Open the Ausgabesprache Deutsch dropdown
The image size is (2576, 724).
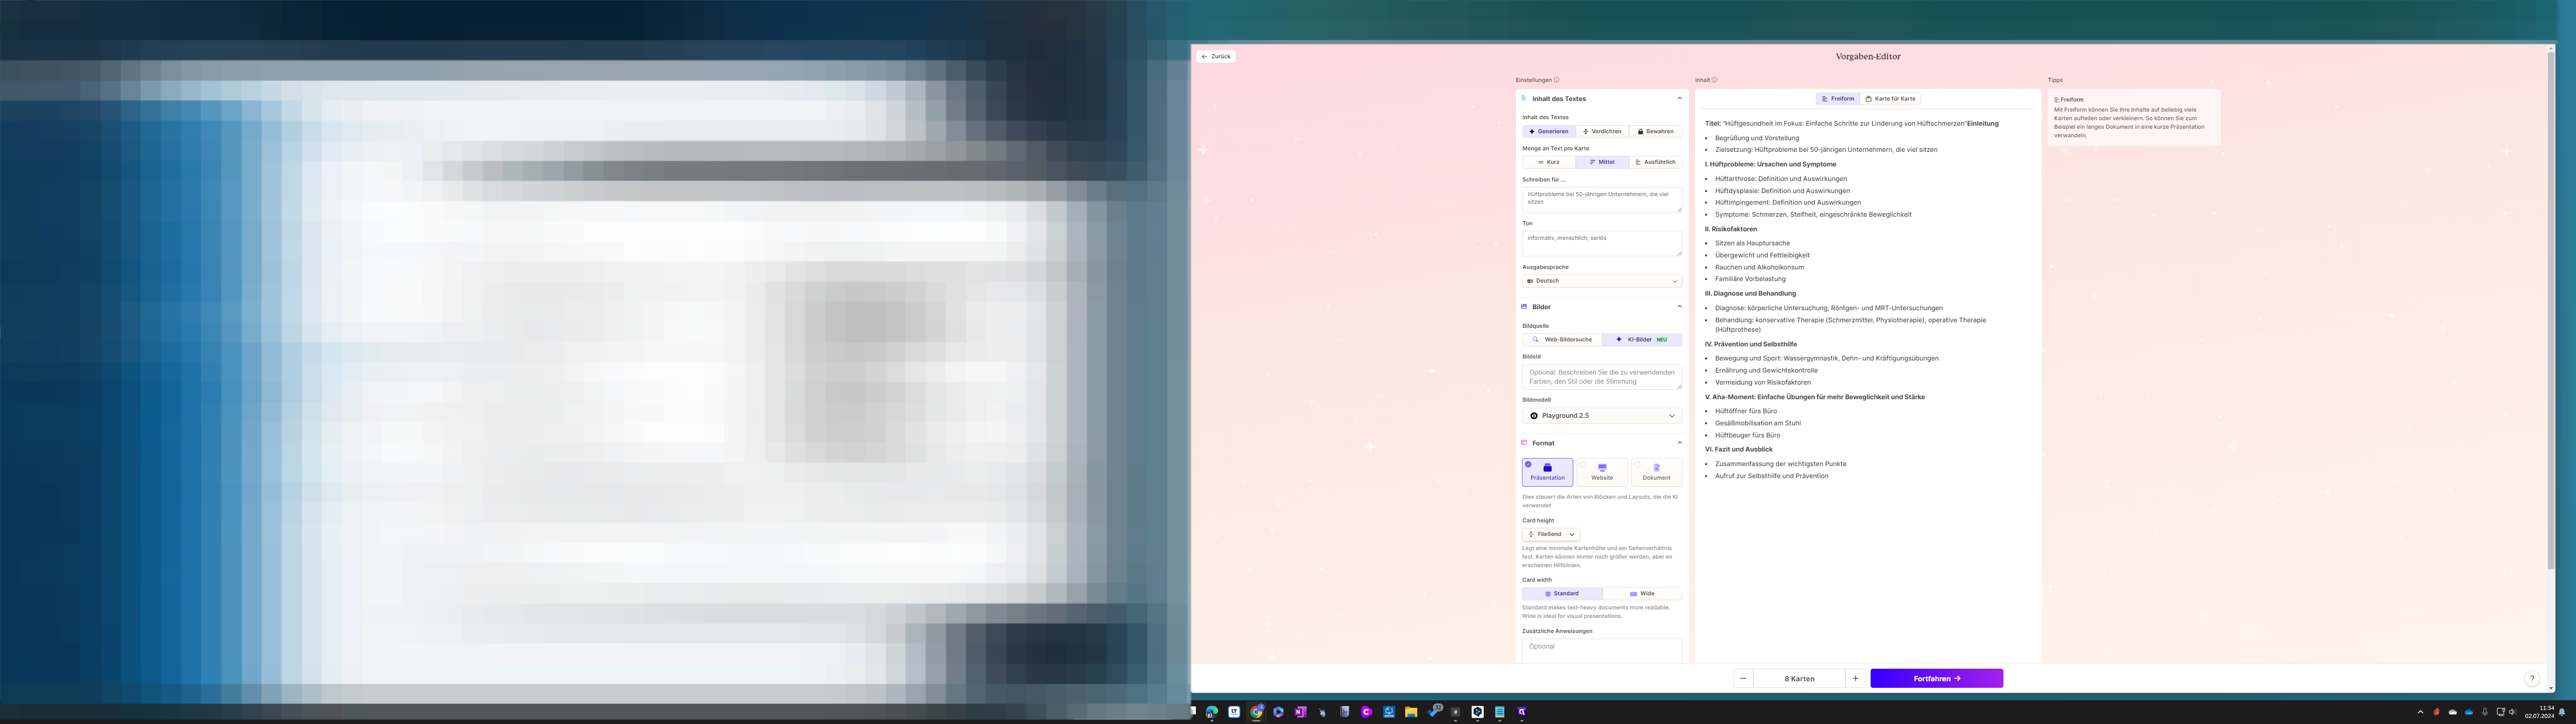[x=1602, y=281]
